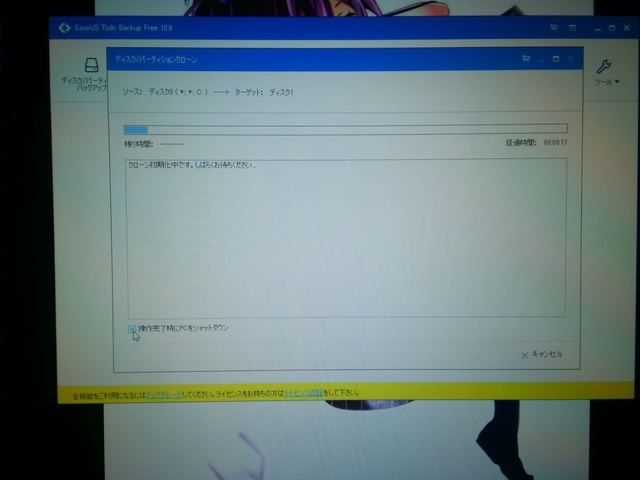Viewport: 640px width, 480px height.
Task: Maximize the clone dialog window
Action: tap(555, 59)
